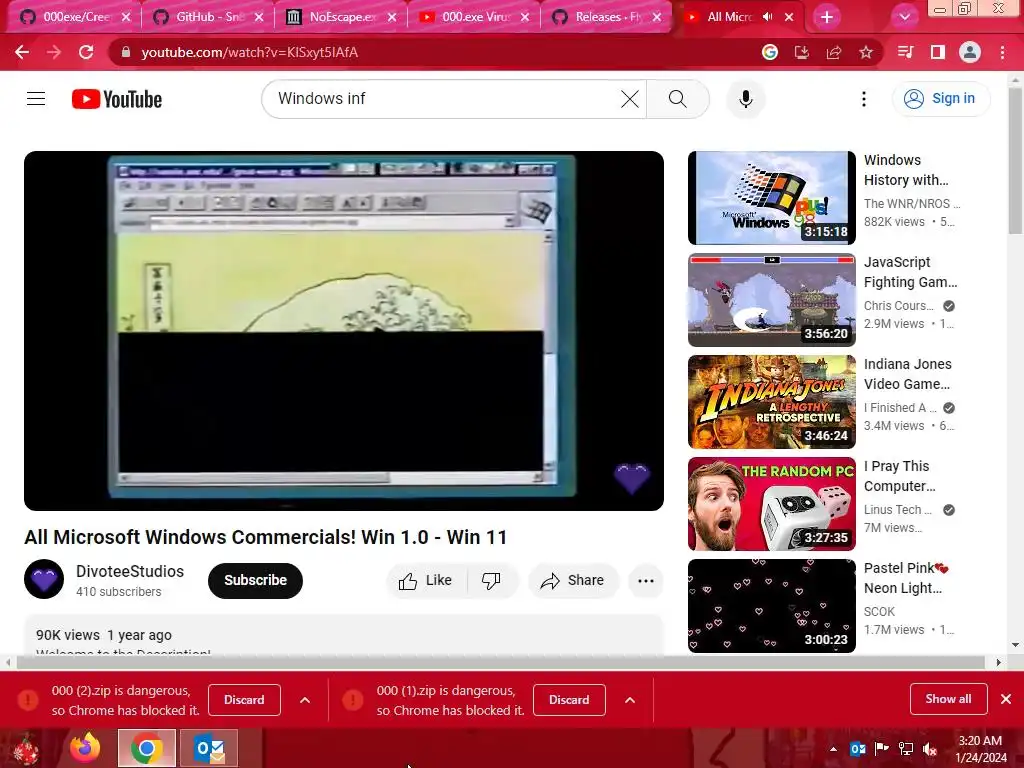Go back with the browser back arrow

coord(22,52)
